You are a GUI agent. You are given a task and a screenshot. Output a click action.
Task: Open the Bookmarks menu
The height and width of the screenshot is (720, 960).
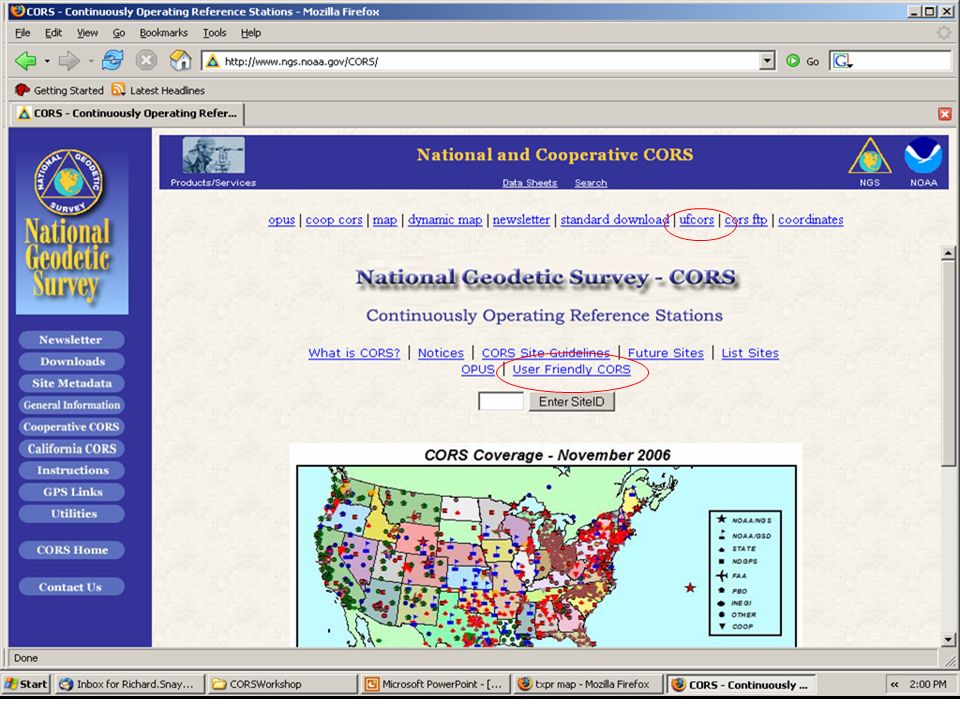[x=163, y=33]
